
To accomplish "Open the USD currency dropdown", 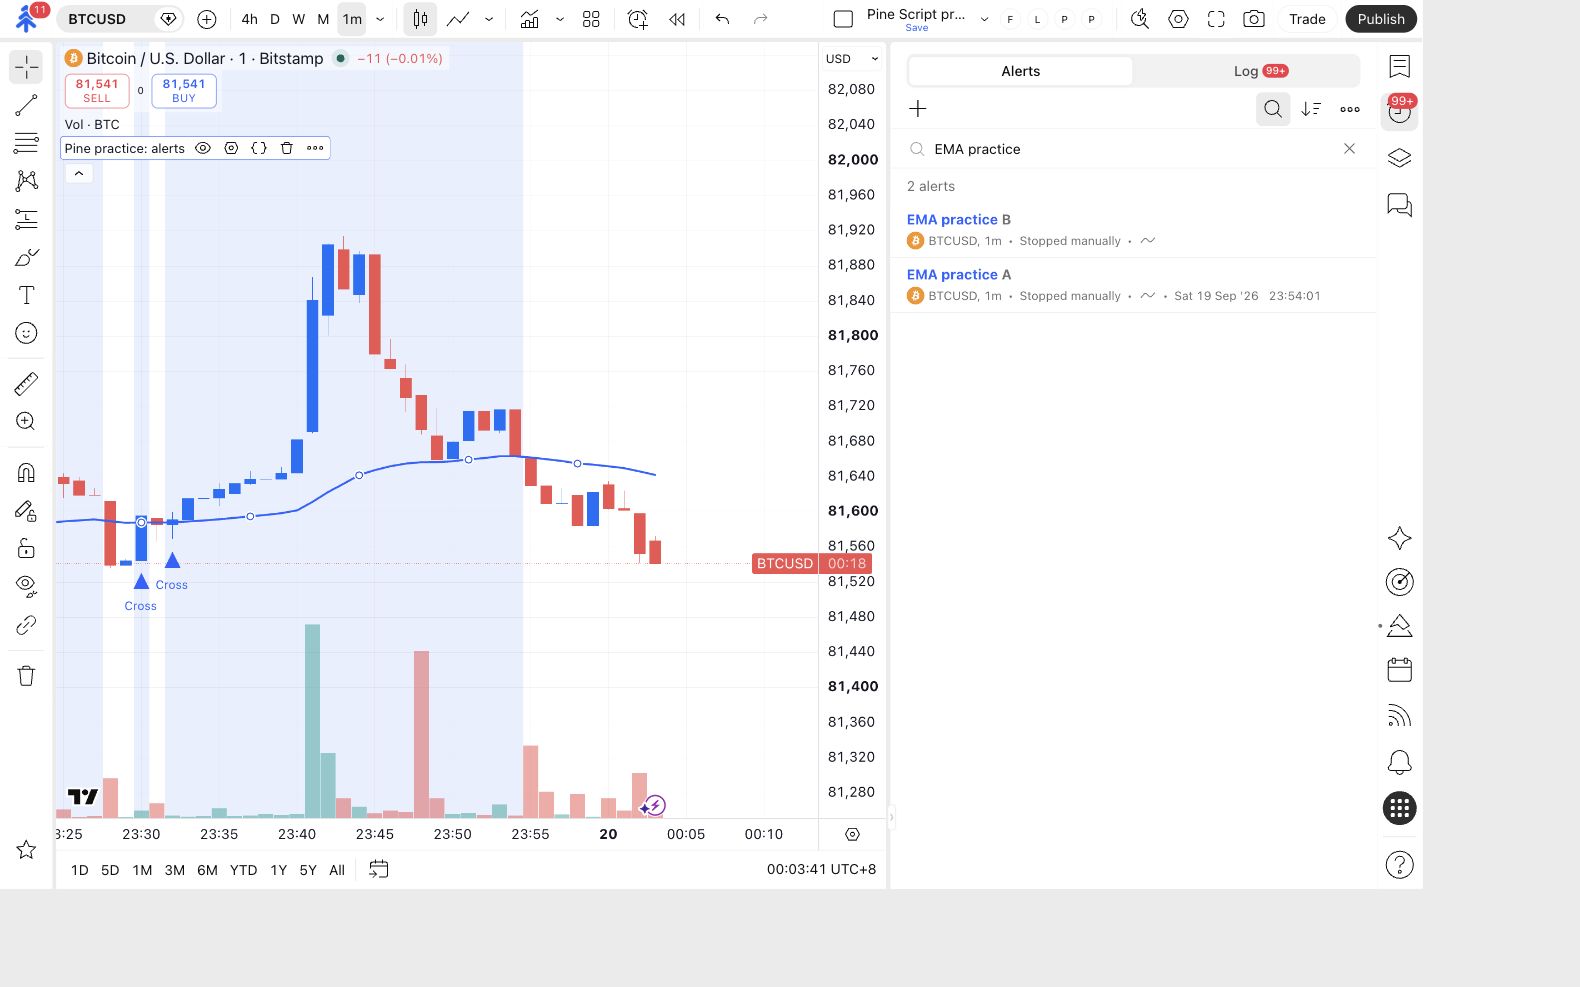I will (x=852, y=59).
